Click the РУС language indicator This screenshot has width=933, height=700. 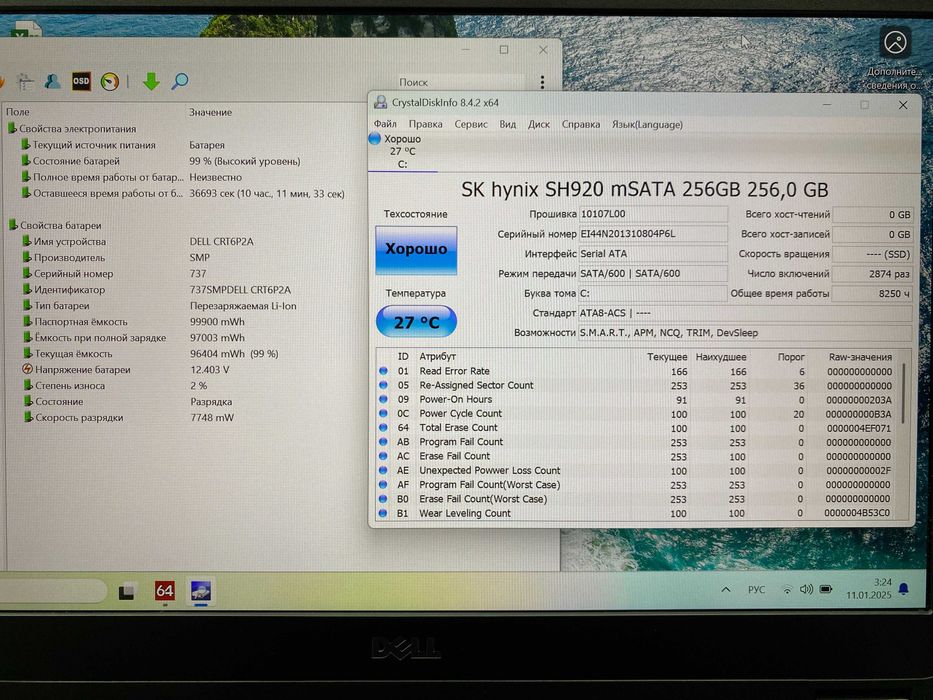click(756, 590)
